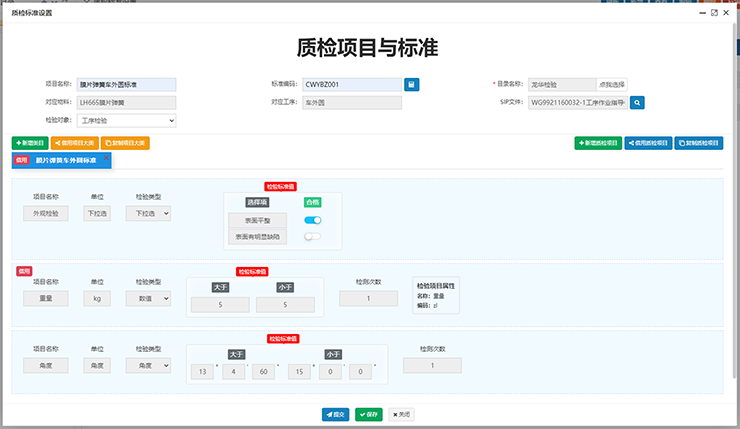The image size is (740, 429).
Task: Click the orange 复制项目大类 button
Action: tap(125, 143)
